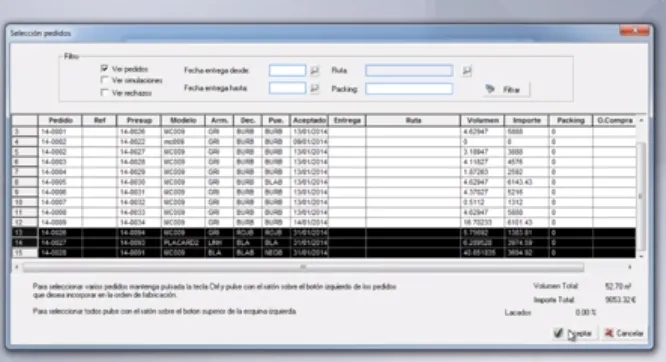Select row 11 via its row header
The width and height of the screenshot is (666, 362).
[25, 212]
